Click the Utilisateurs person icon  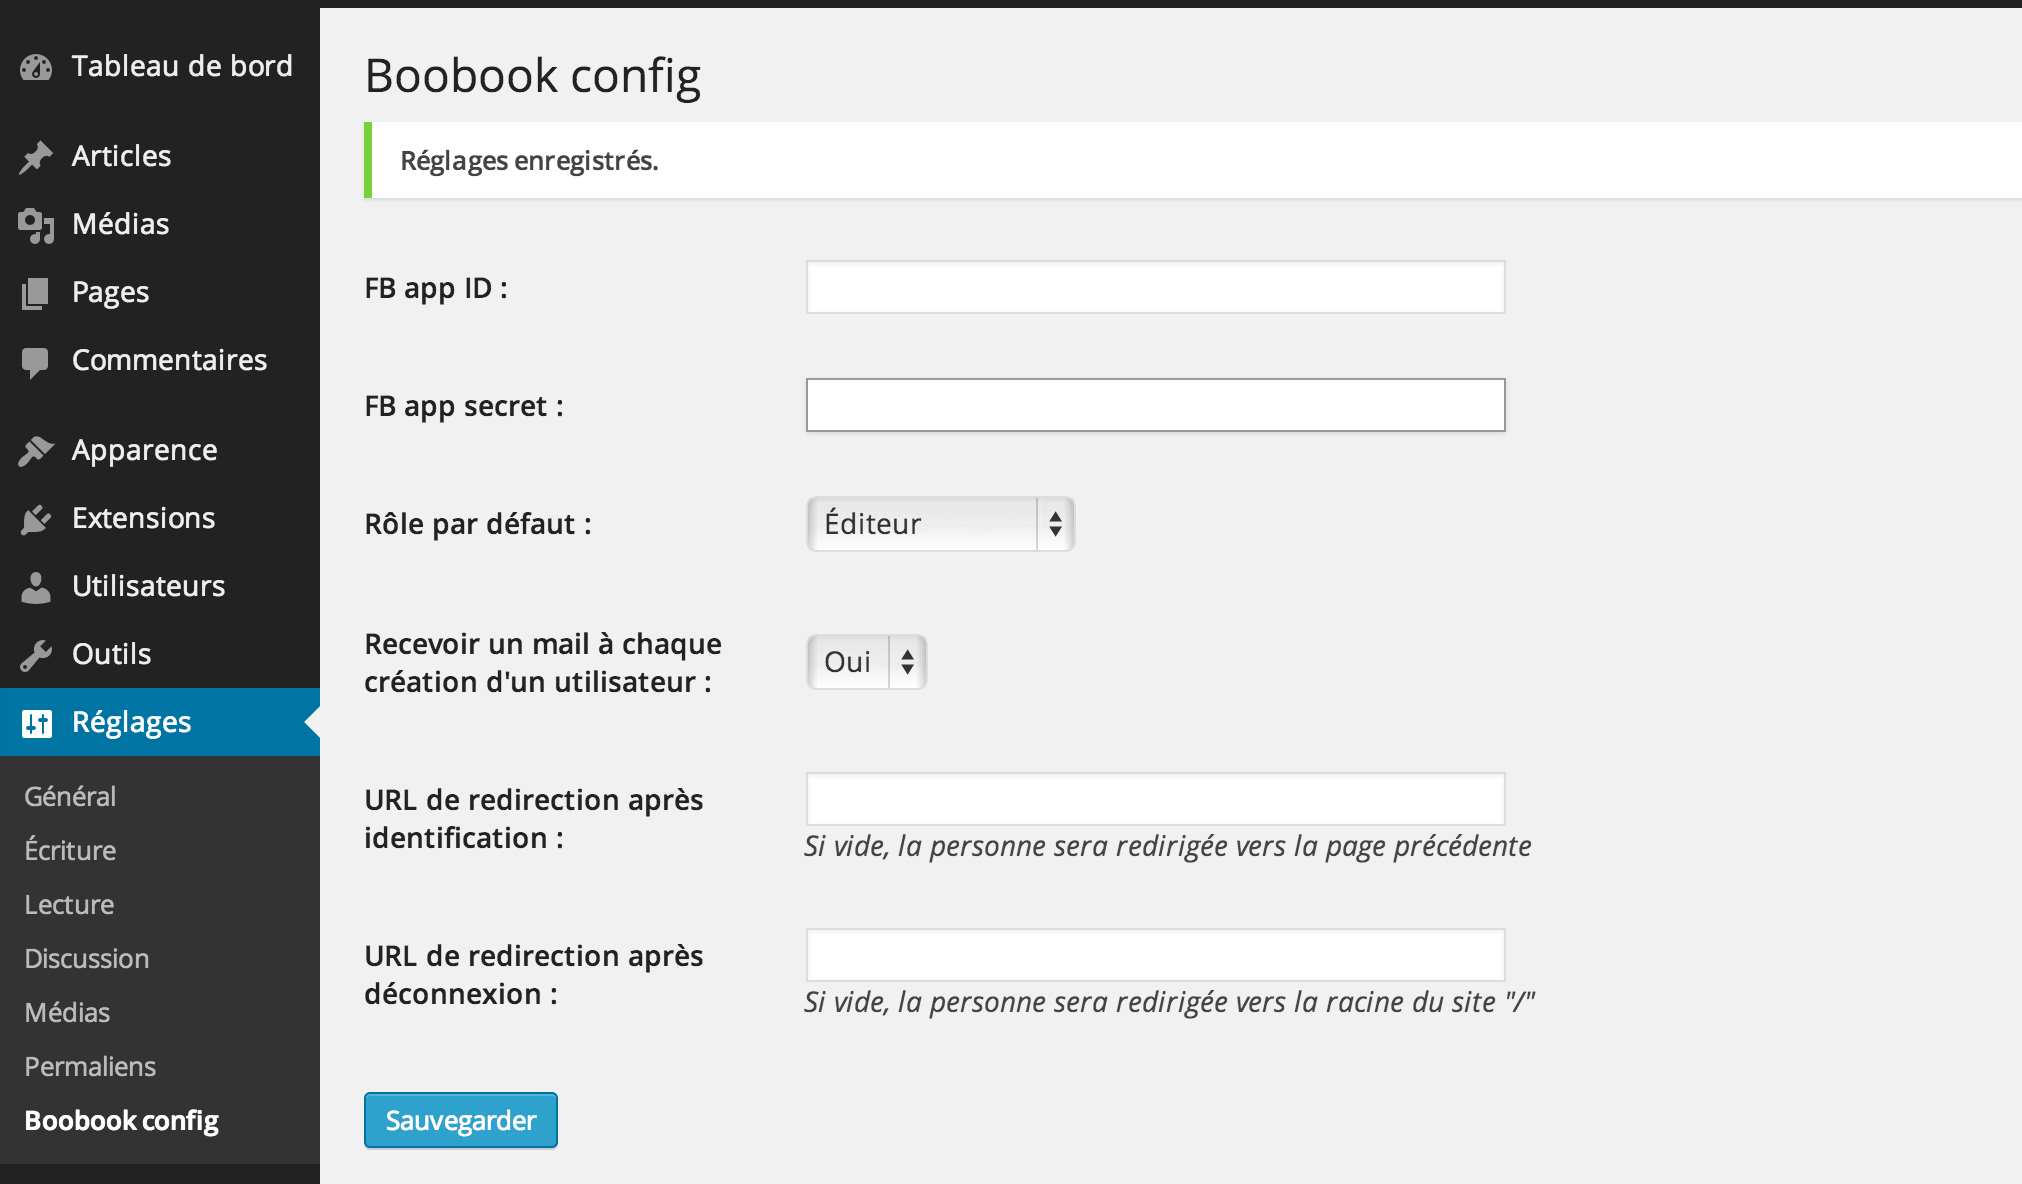tap(36, 587)
